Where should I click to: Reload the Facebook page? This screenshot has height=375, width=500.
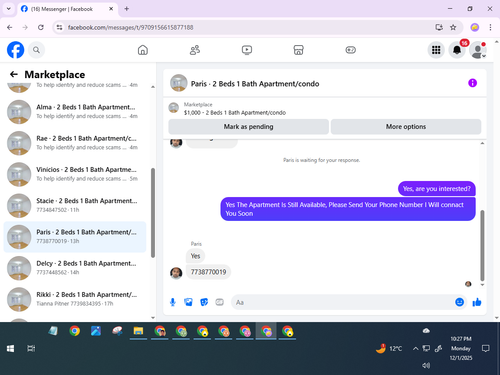pyautogui.click(x=41, y=27)
